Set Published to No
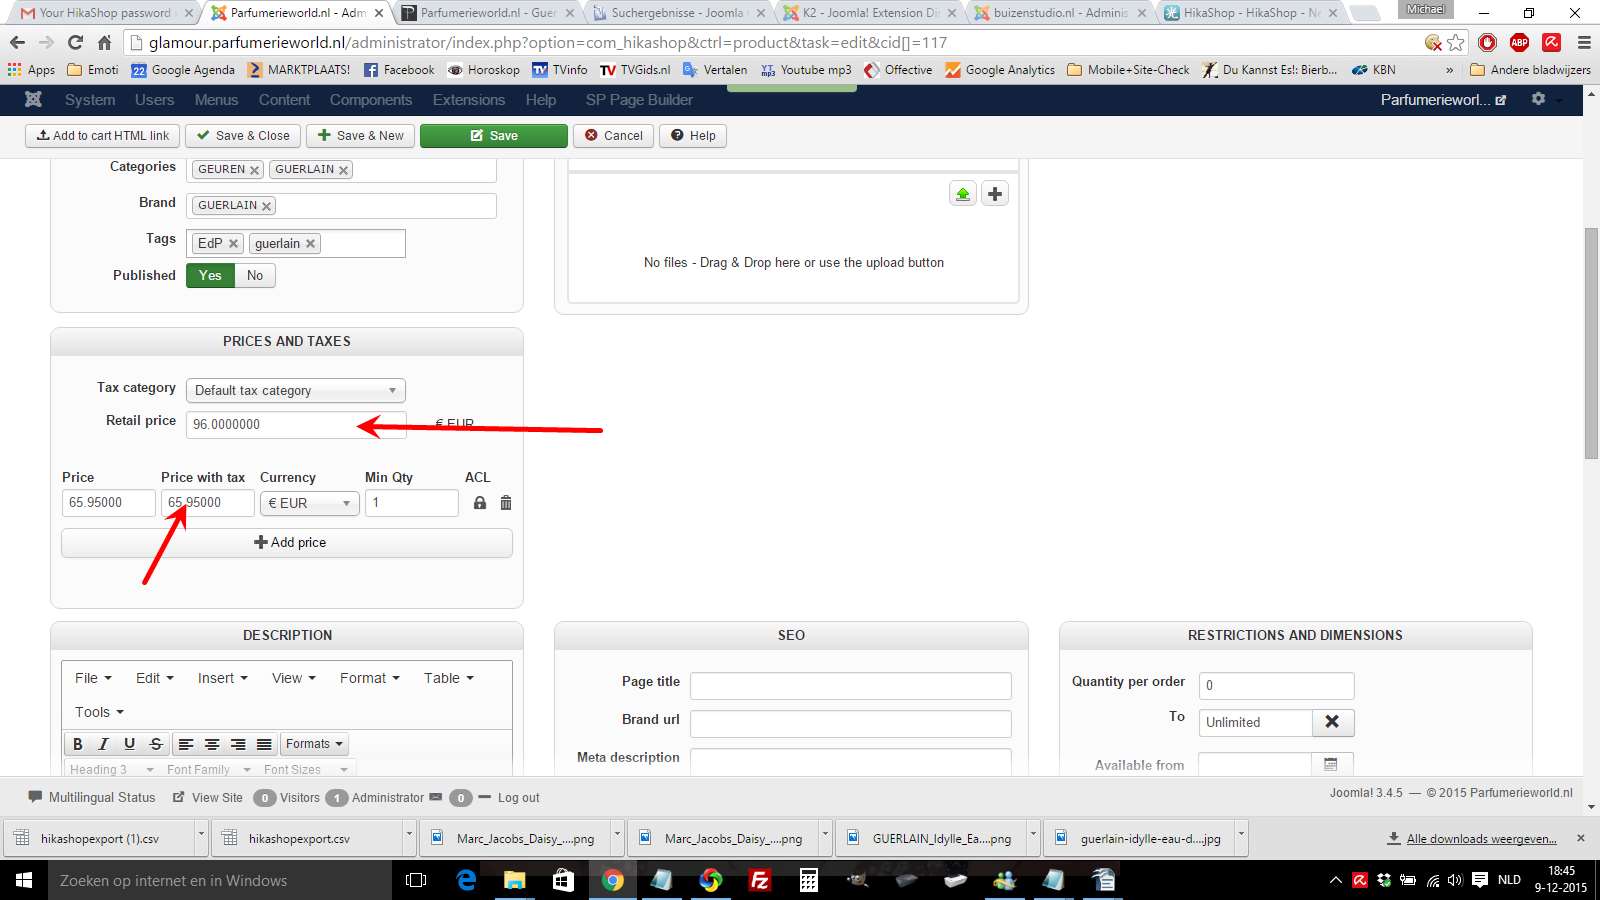Image resolution: width=1600 pixels, height=900 pixels. click(x=255, y=276)
